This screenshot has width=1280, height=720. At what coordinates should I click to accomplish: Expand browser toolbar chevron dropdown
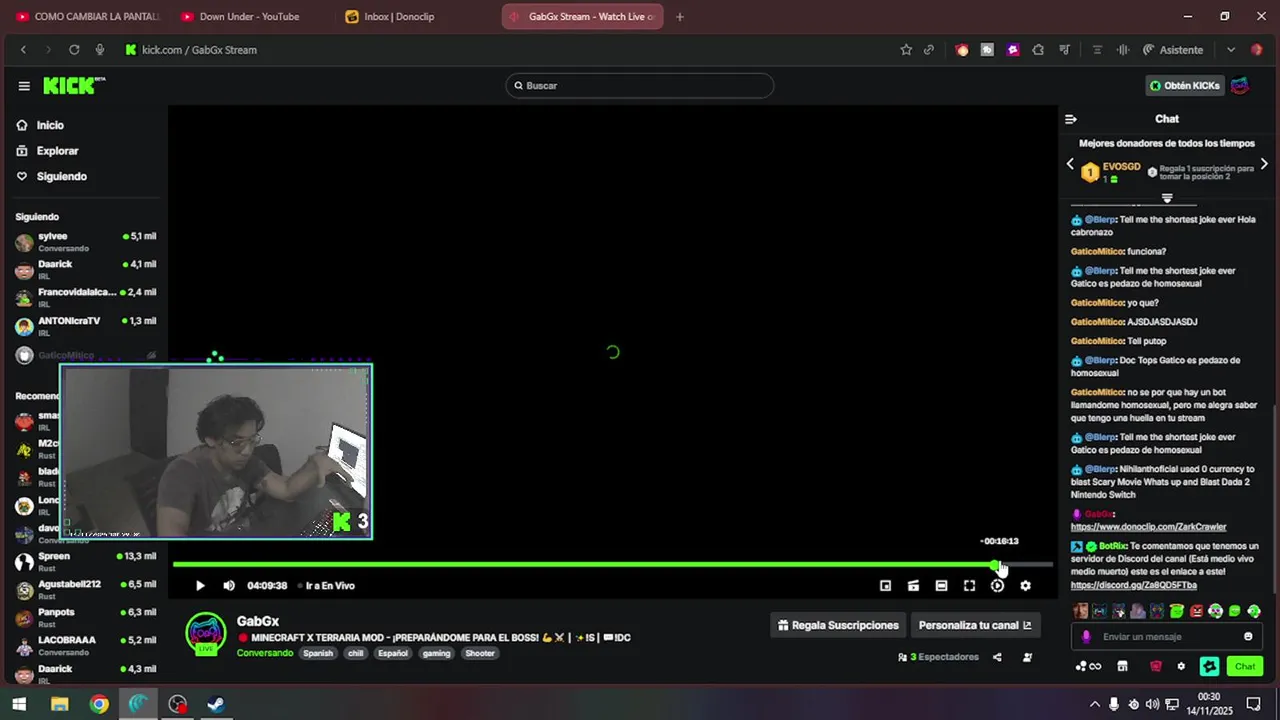(1231, 50)
